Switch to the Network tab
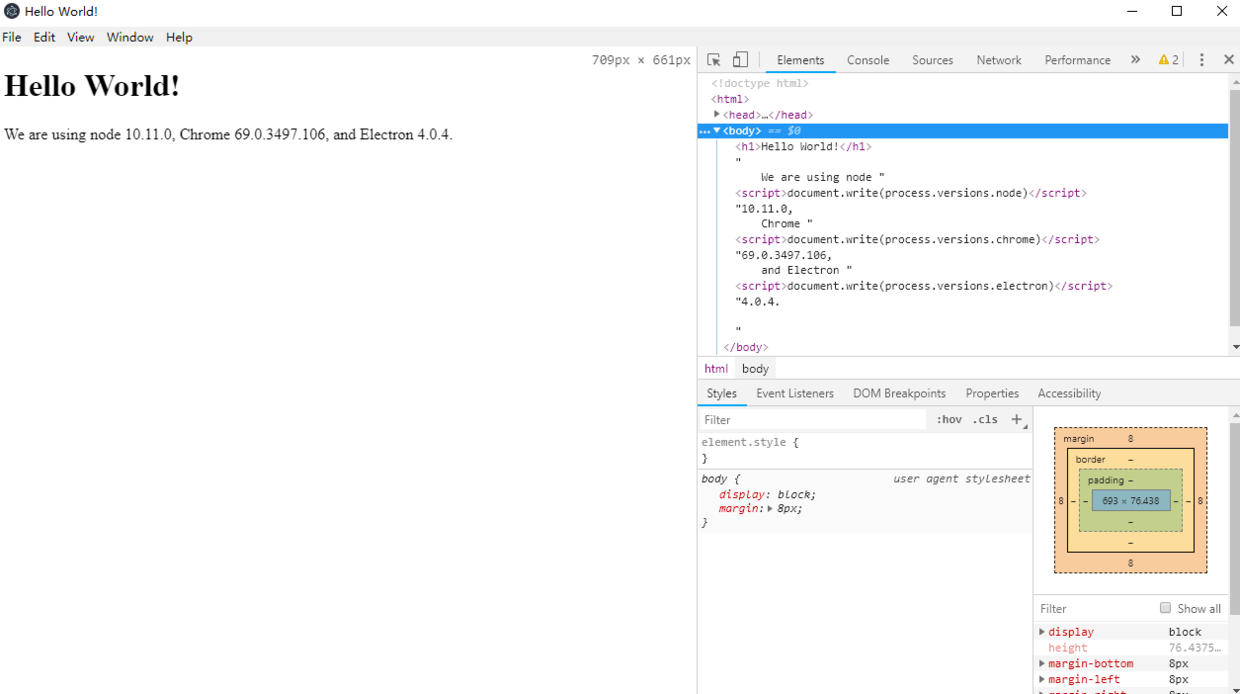The width and height of the screenshot is (1240, 694). coord(999,60)
